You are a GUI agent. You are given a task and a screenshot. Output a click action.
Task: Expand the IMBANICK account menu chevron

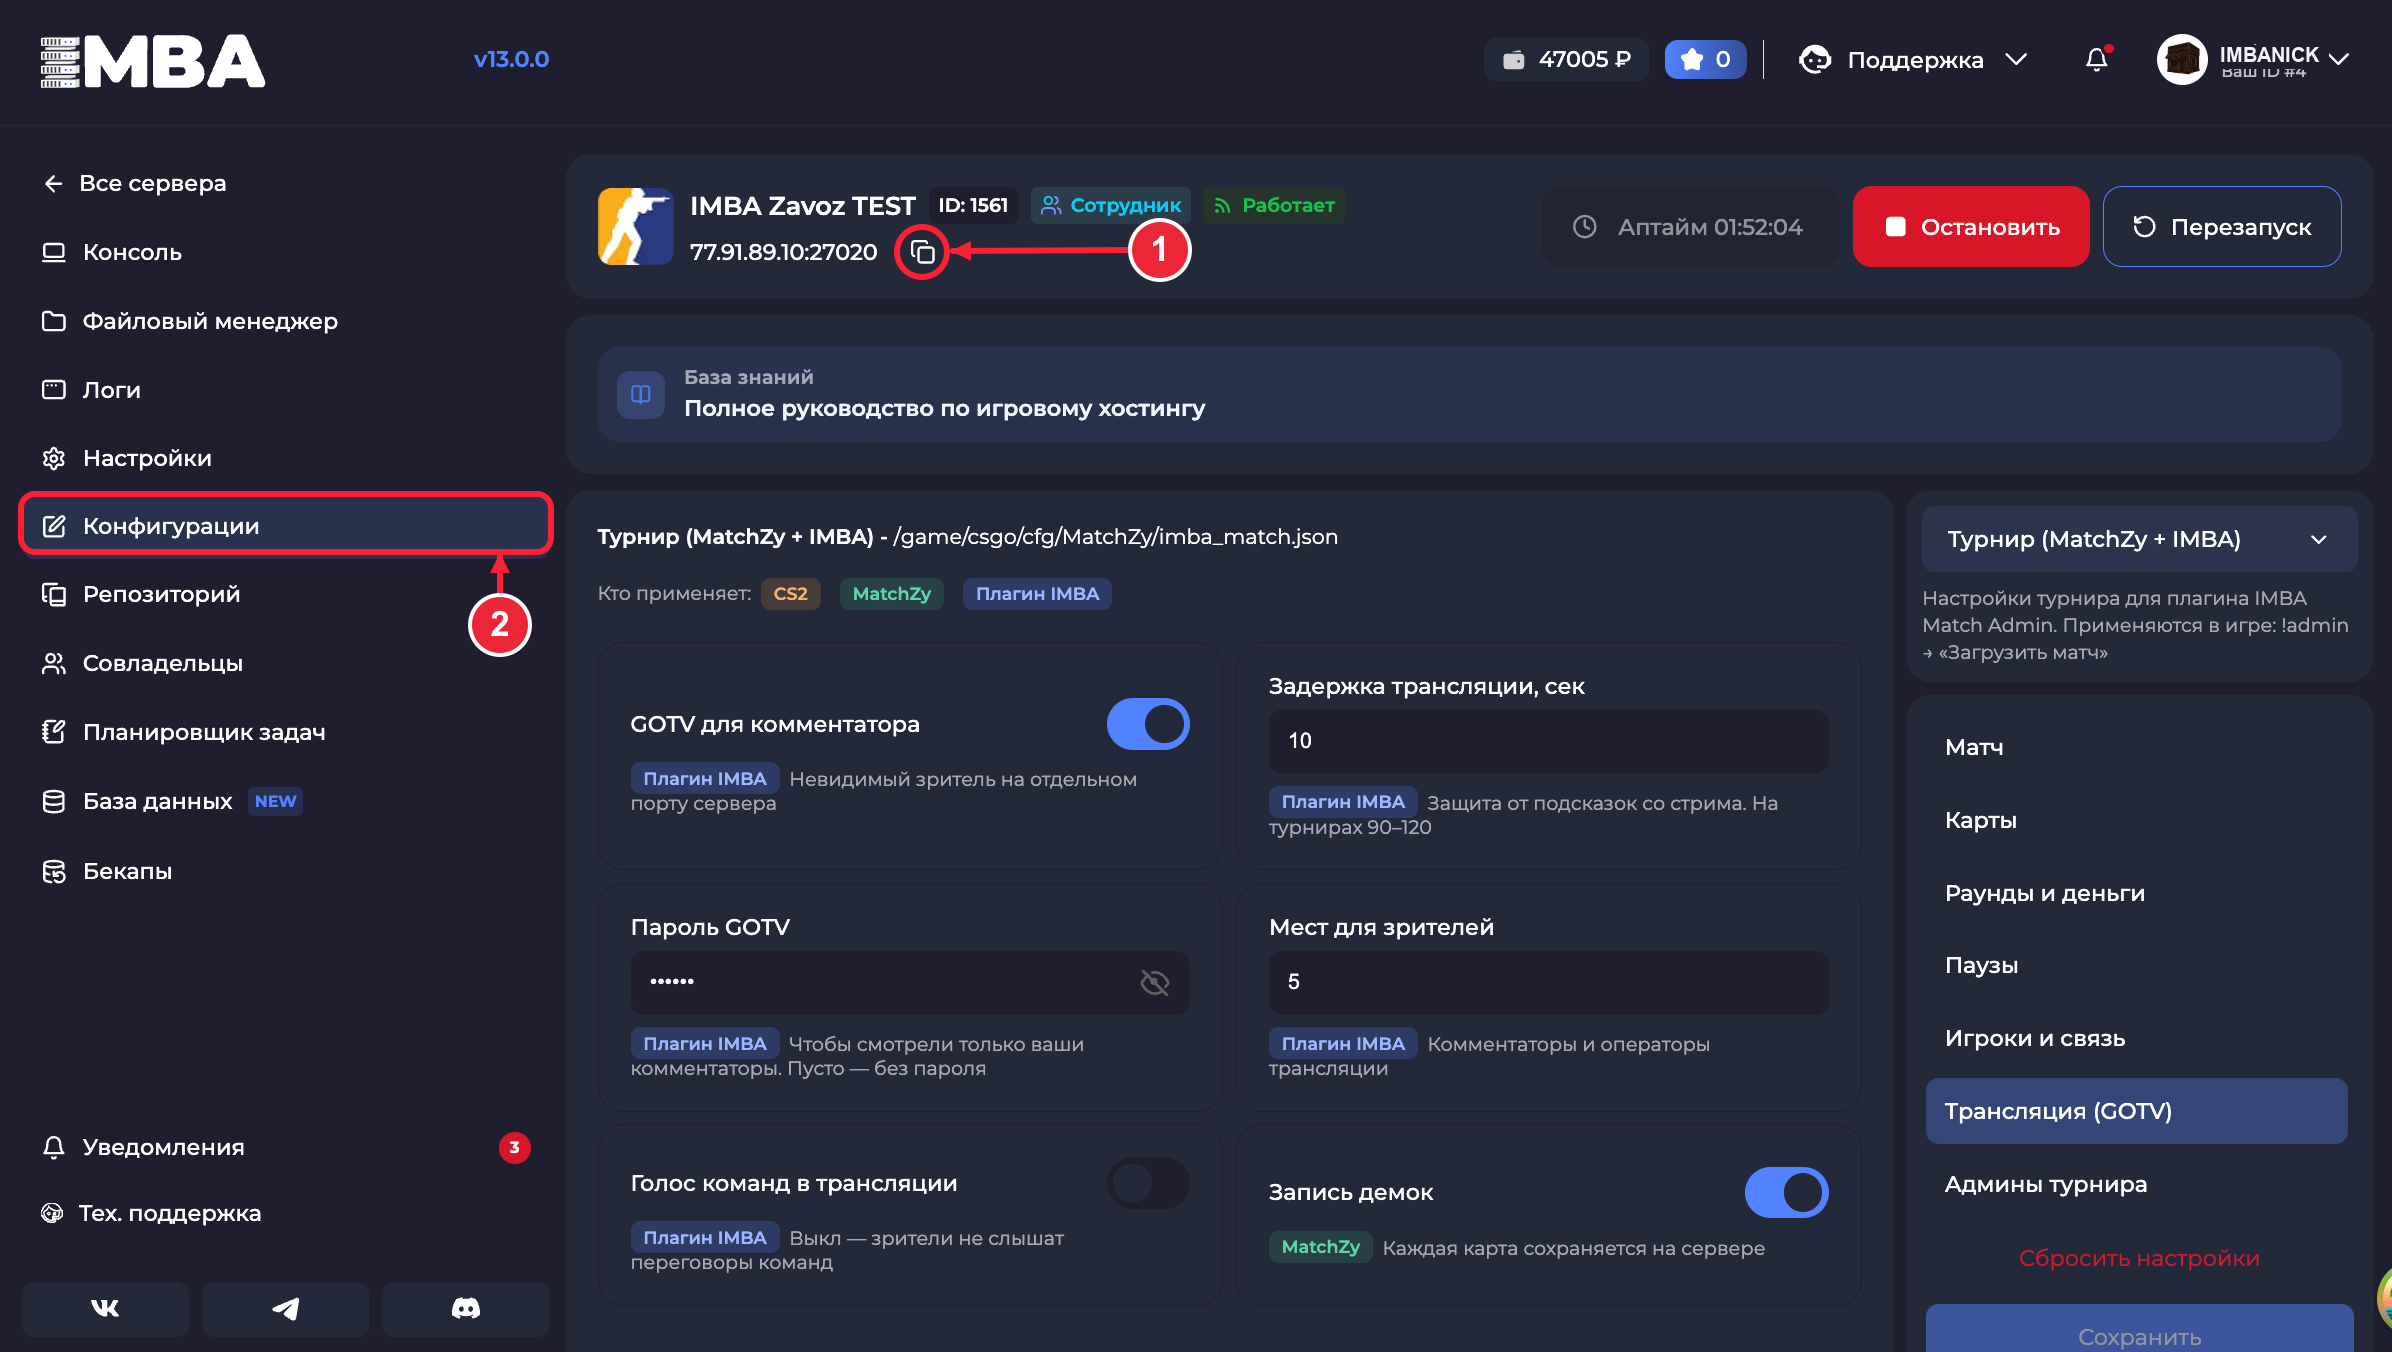point(2338,59)
